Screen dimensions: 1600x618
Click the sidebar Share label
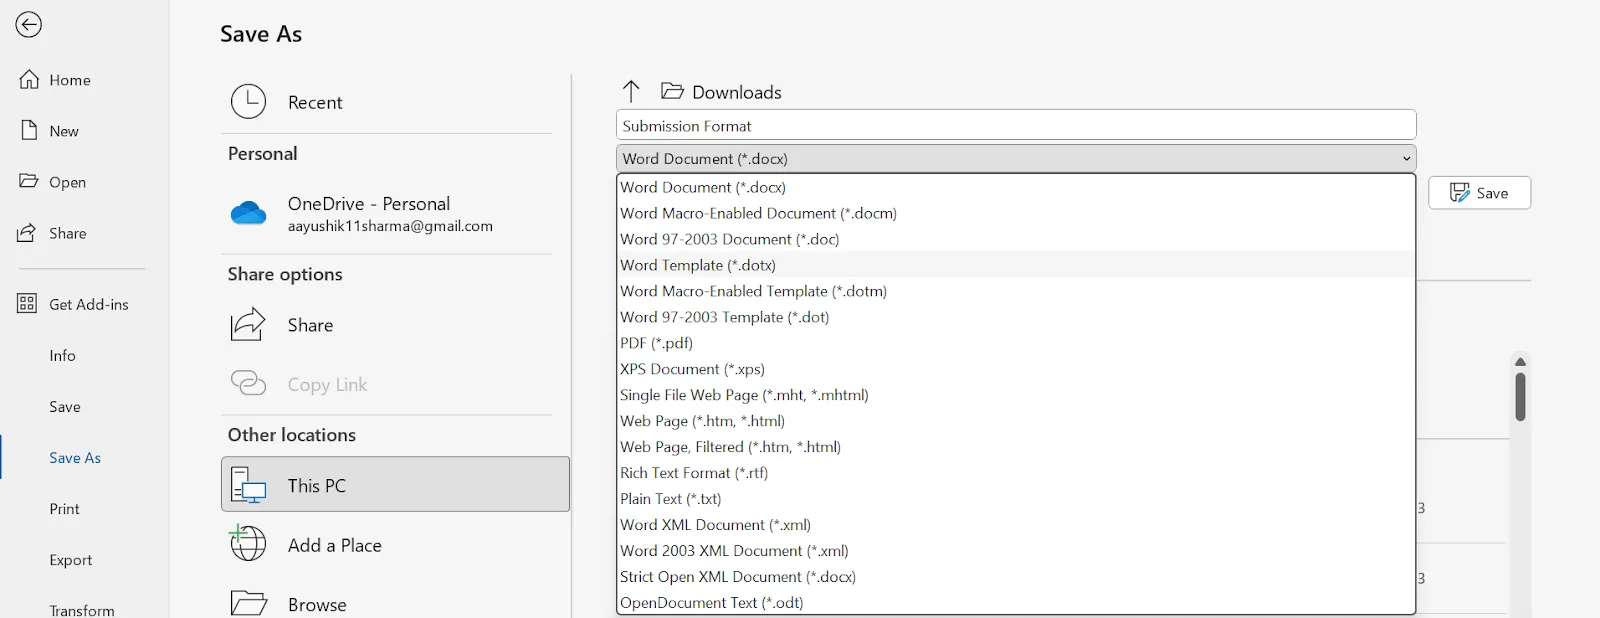68,233
